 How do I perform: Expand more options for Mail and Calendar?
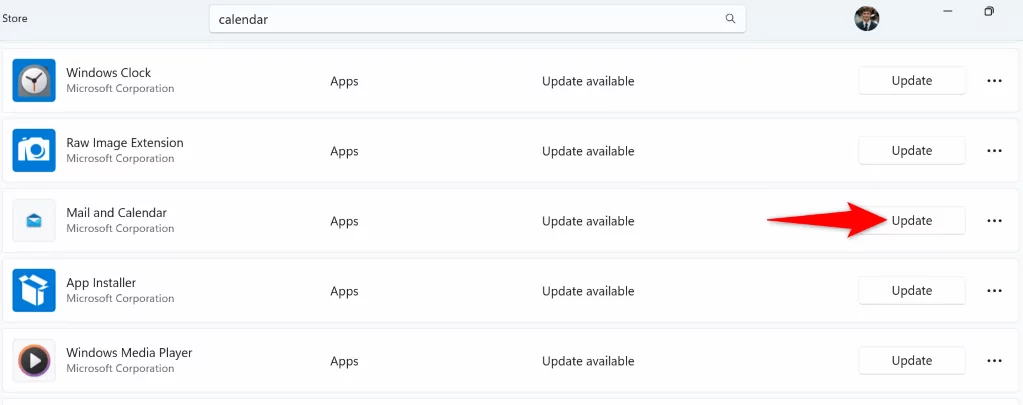pos(994,221)
